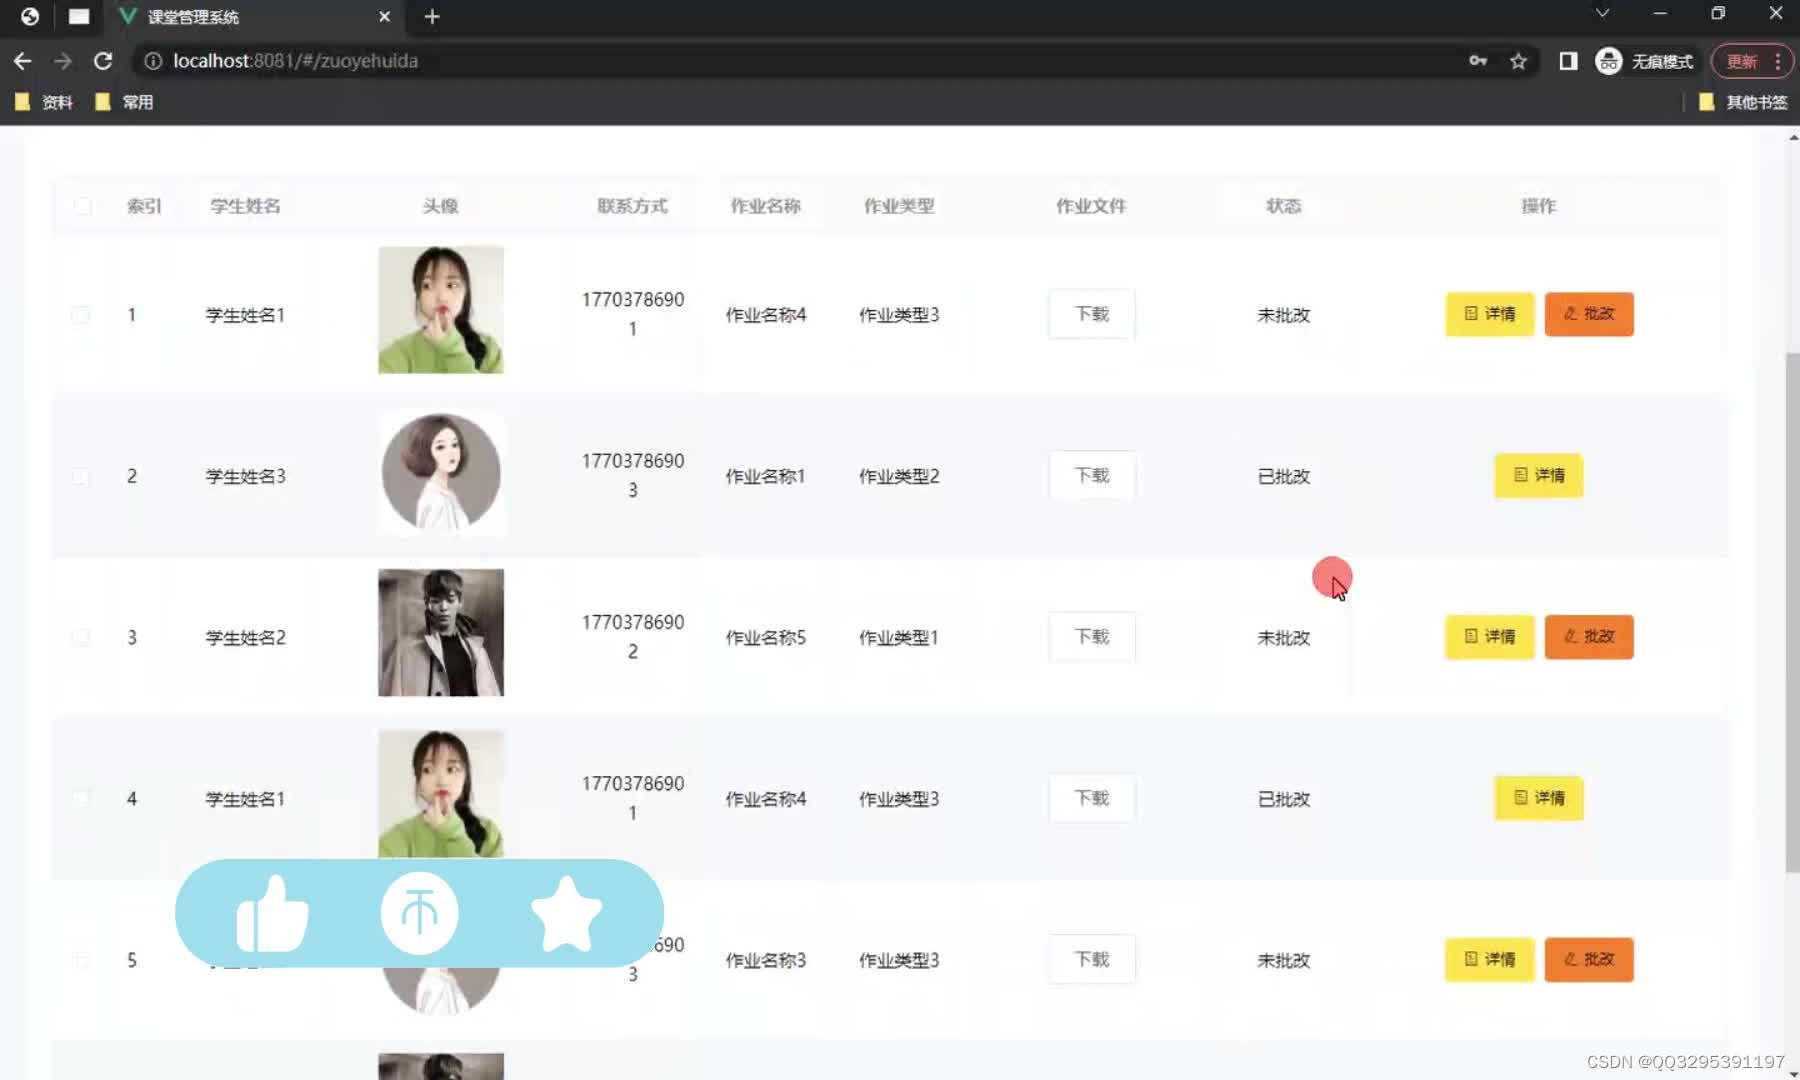Click 下载 for row 2 作业名称1
Image resolution: width=1800 pixels, height=1080 pixels.
(x=1092, y=475)
